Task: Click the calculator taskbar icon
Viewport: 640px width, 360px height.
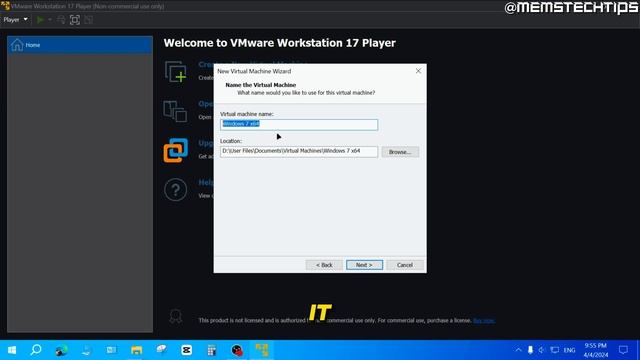Action: 211,350
